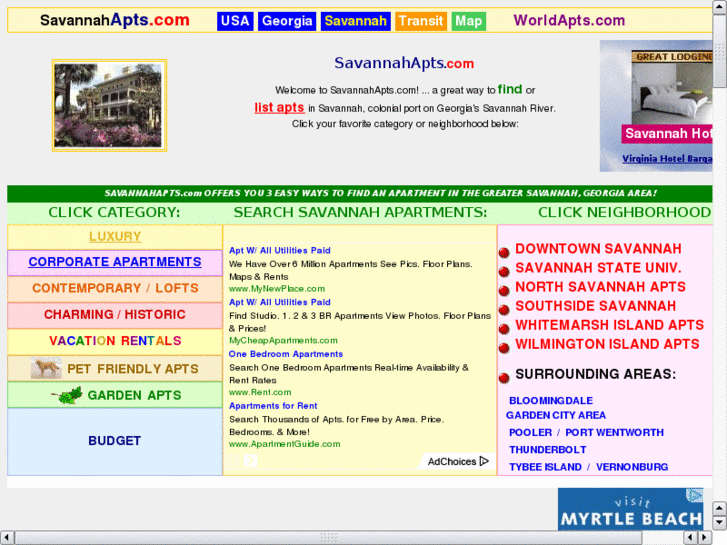
Task: Select the TYBEE ISLAND area link
Action: click(545, 467)
